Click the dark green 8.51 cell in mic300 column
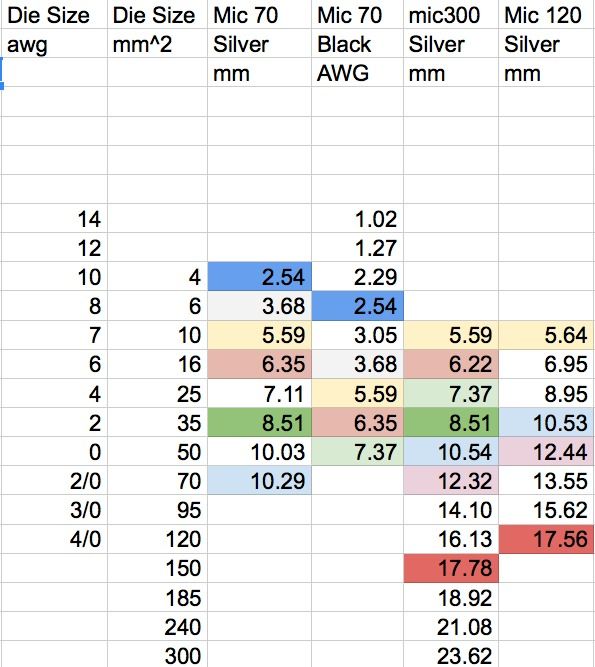This screenshot has height=667, width=595. 451,422
